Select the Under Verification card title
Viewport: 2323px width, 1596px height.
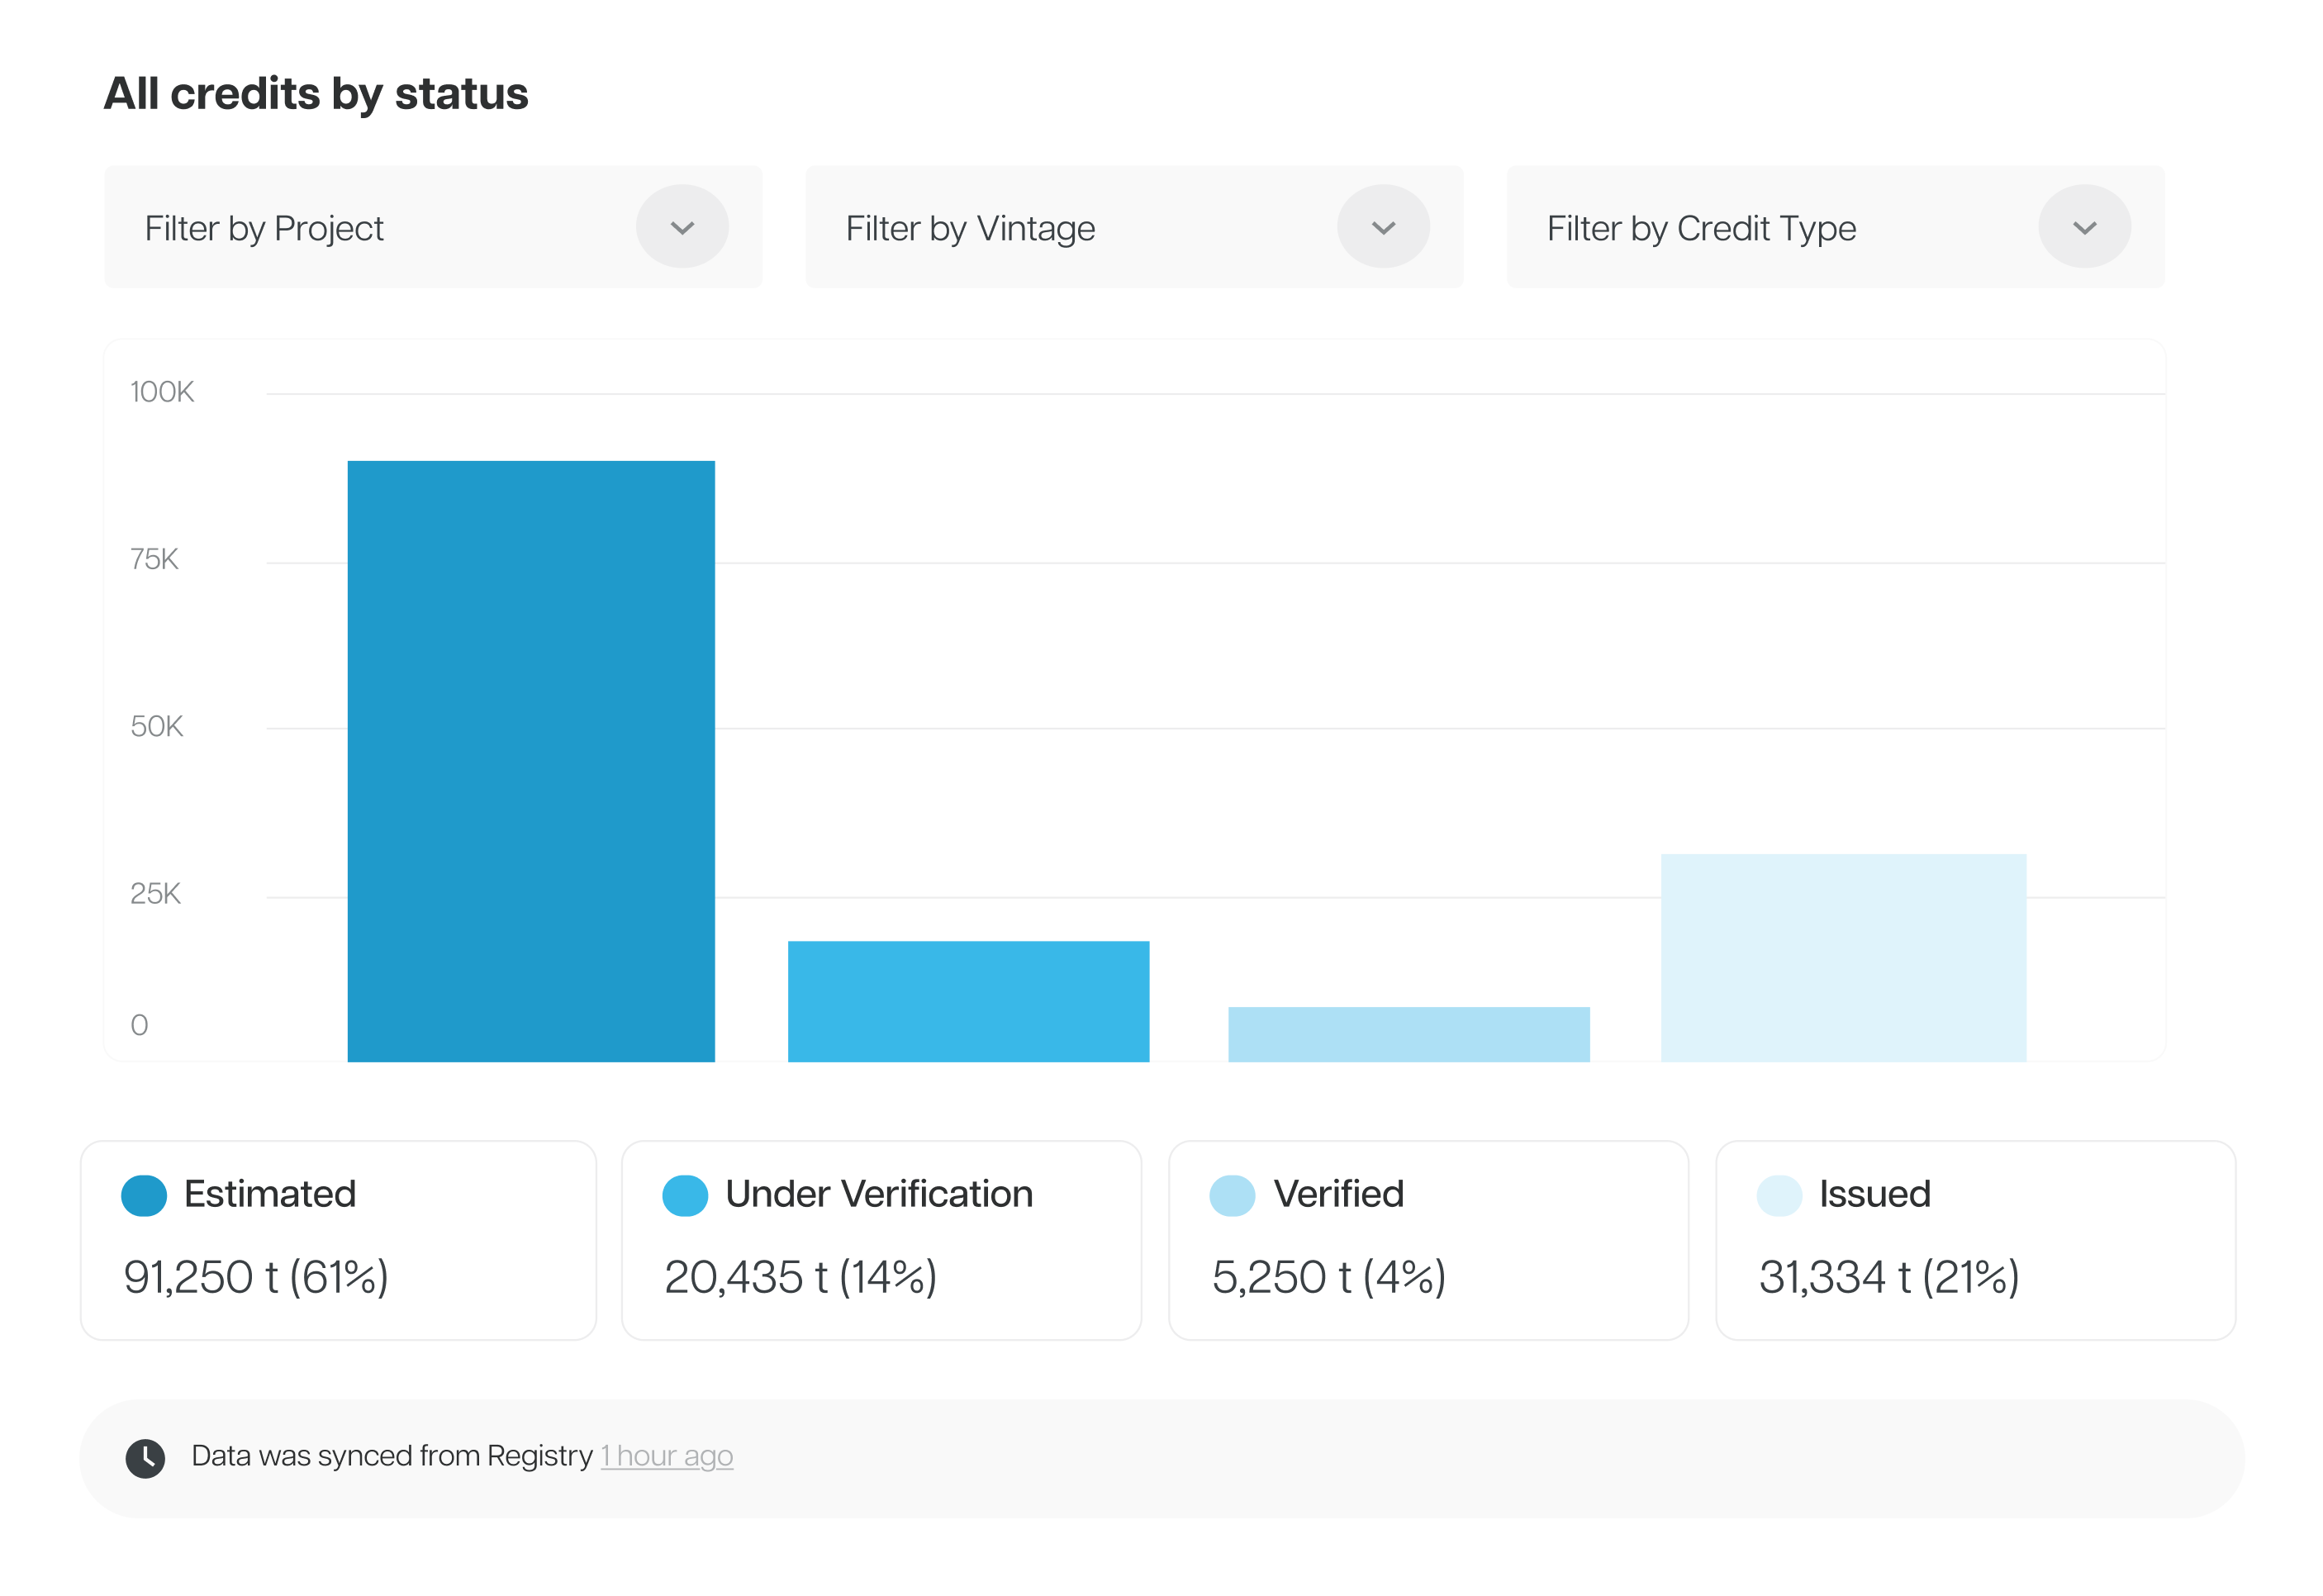click(x=879, y=1194)
